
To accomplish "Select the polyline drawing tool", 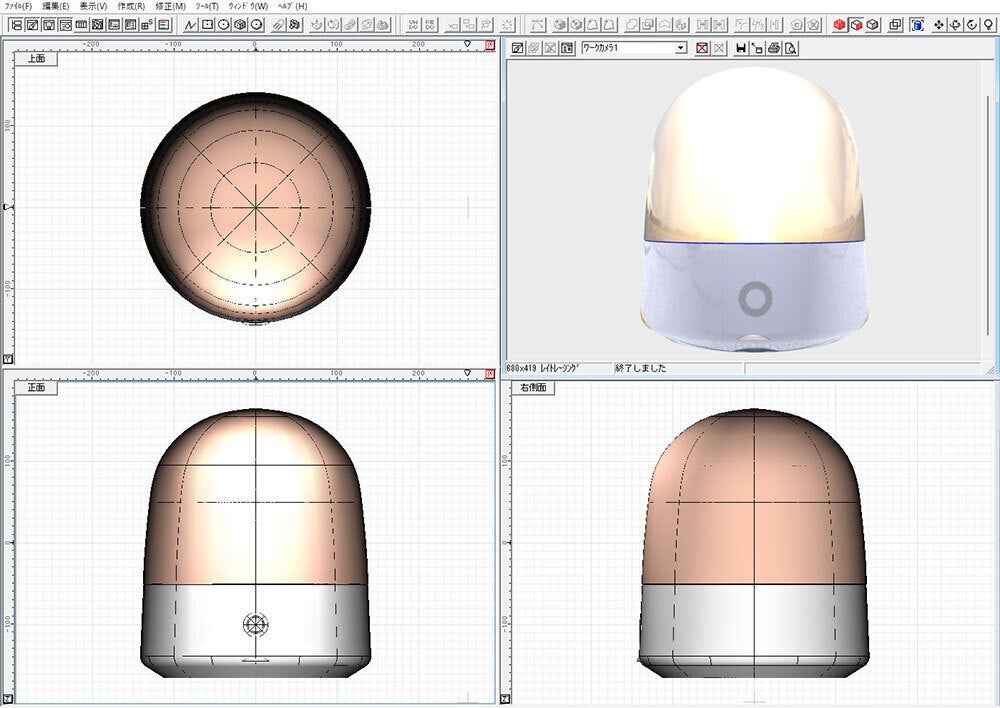I will coord(191,24).
